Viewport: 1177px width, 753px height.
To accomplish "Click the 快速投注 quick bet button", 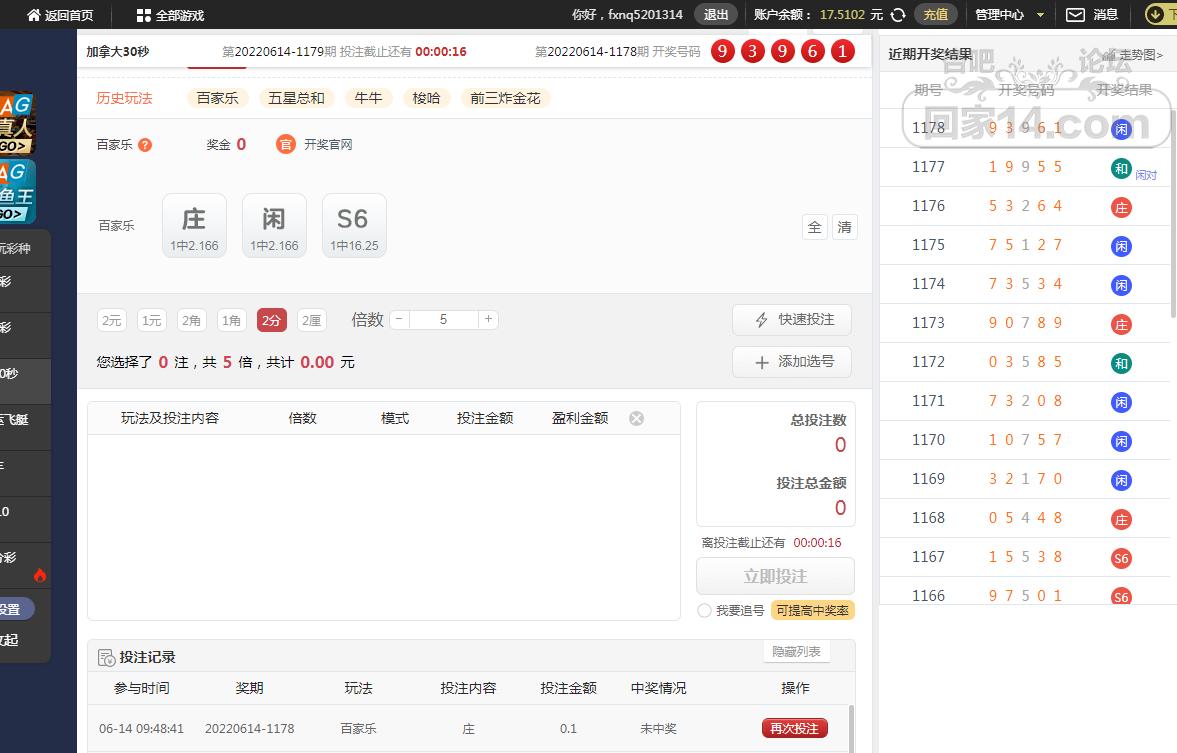I will coord(791,319).
